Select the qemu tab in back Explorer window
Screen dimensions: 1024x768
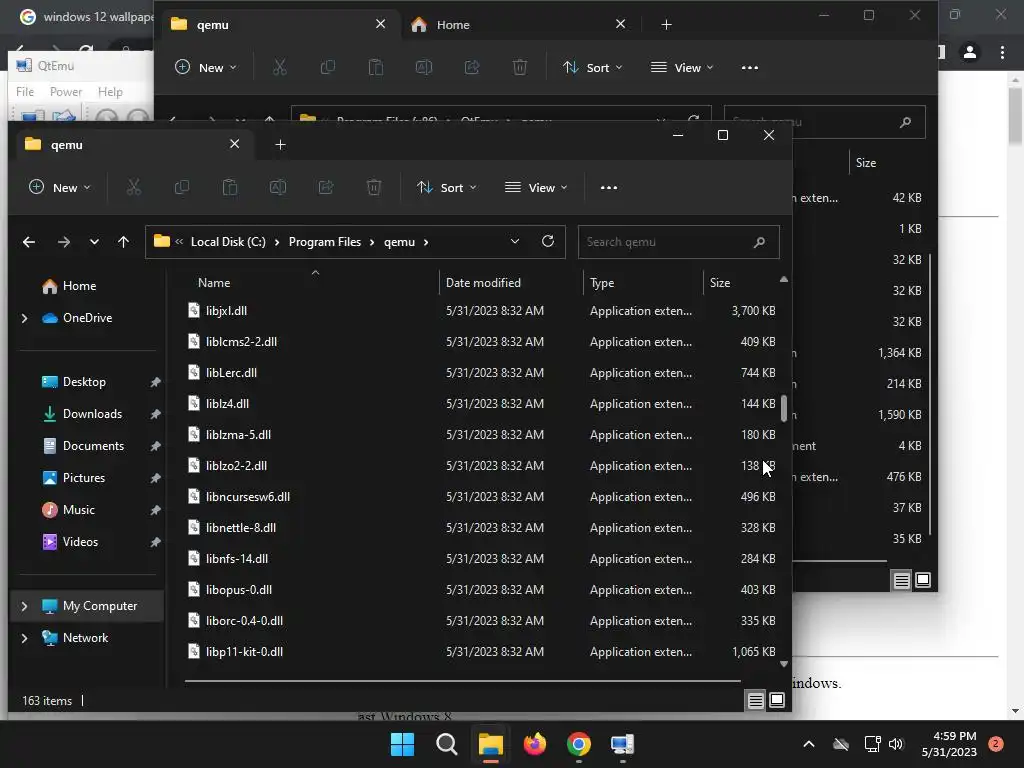coord(279,25)
